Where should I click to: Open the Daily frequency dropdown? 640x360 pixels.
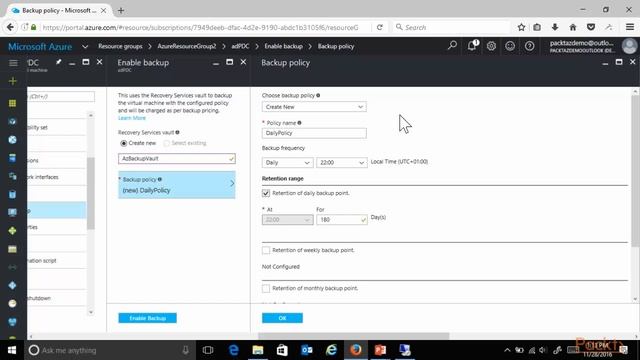pyautogui.click(x=287, y=162)
